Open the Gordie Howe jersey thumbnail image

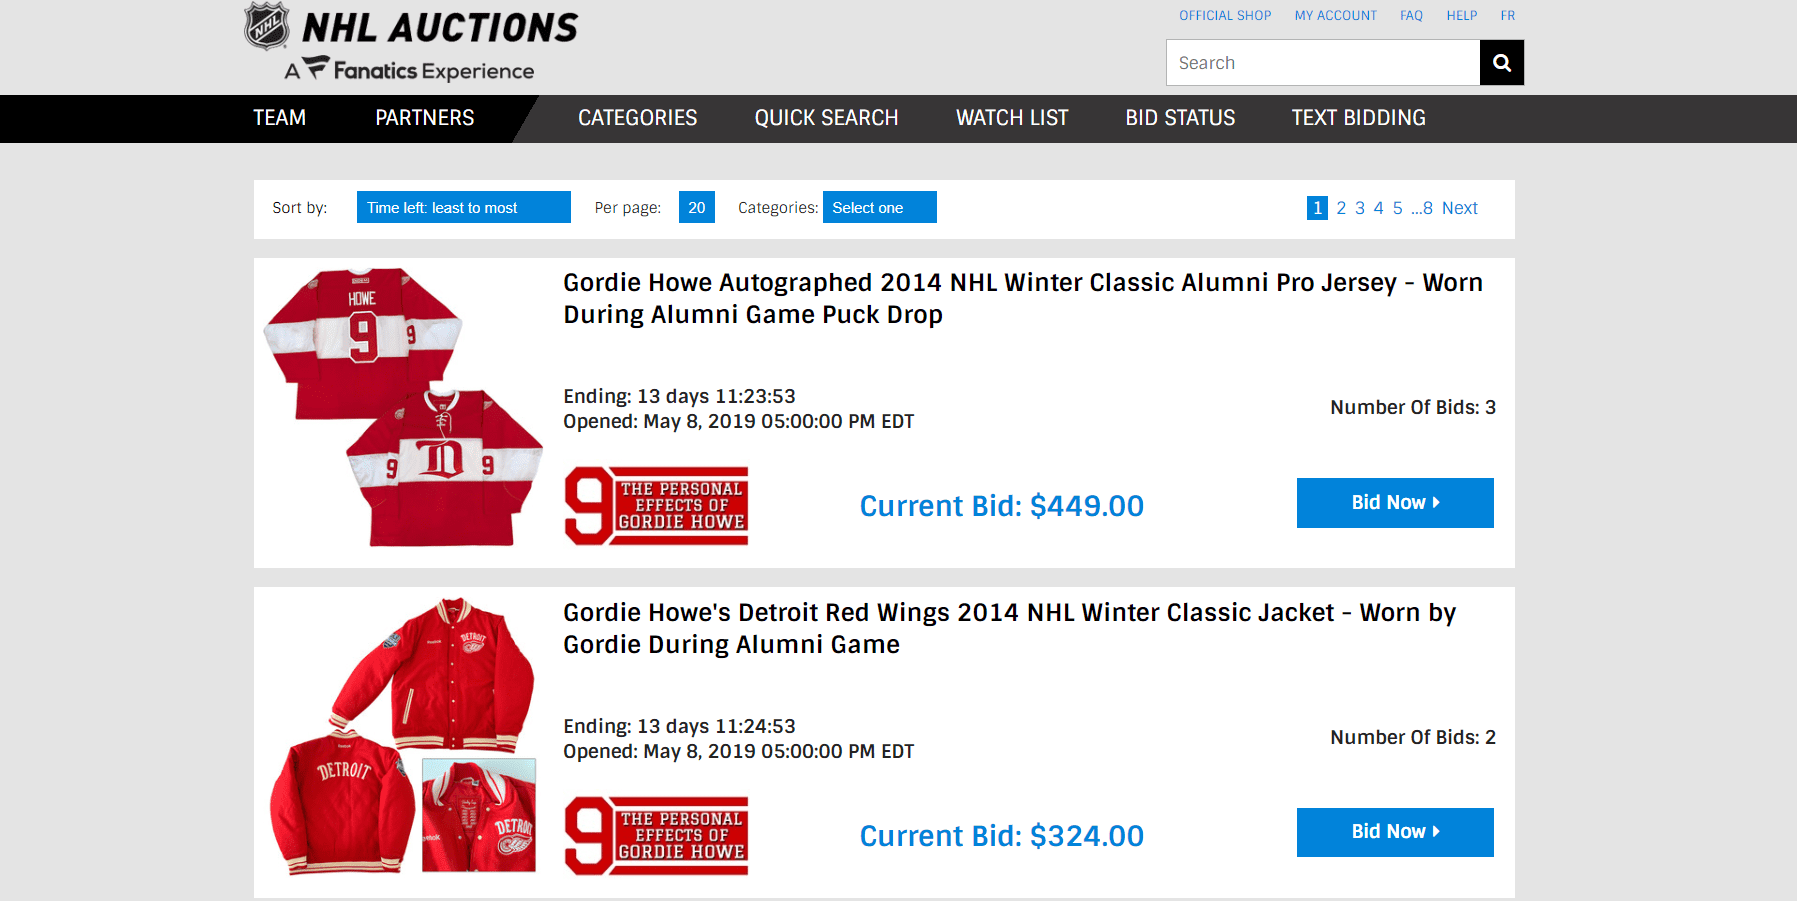[x=403, y=407]
